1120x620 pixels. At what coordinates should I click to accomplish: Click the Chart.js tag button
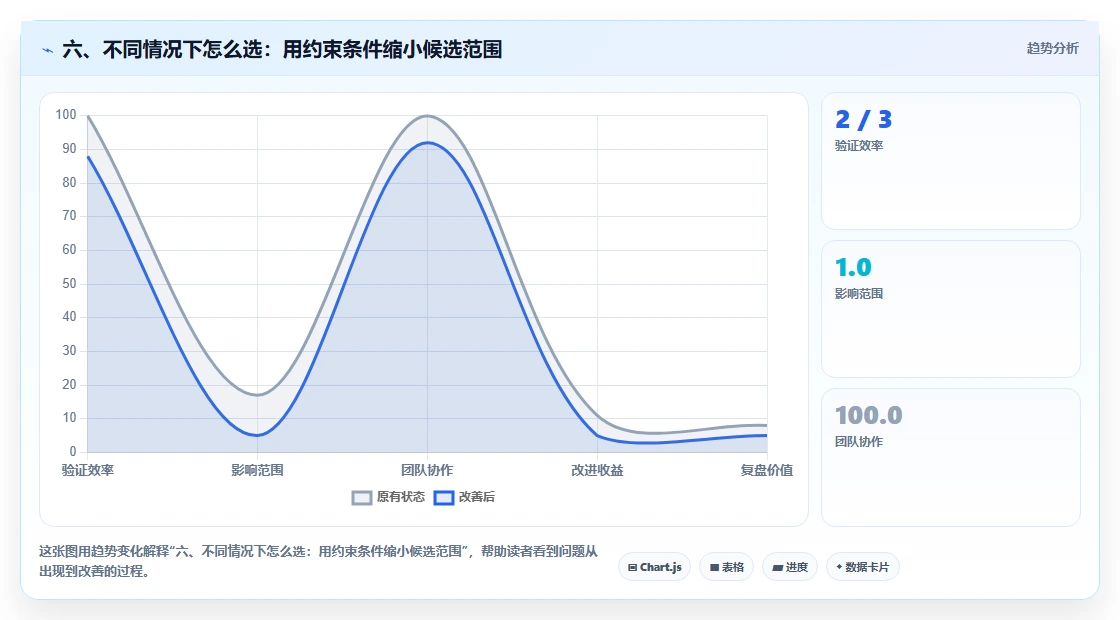(x=654, y=567)
